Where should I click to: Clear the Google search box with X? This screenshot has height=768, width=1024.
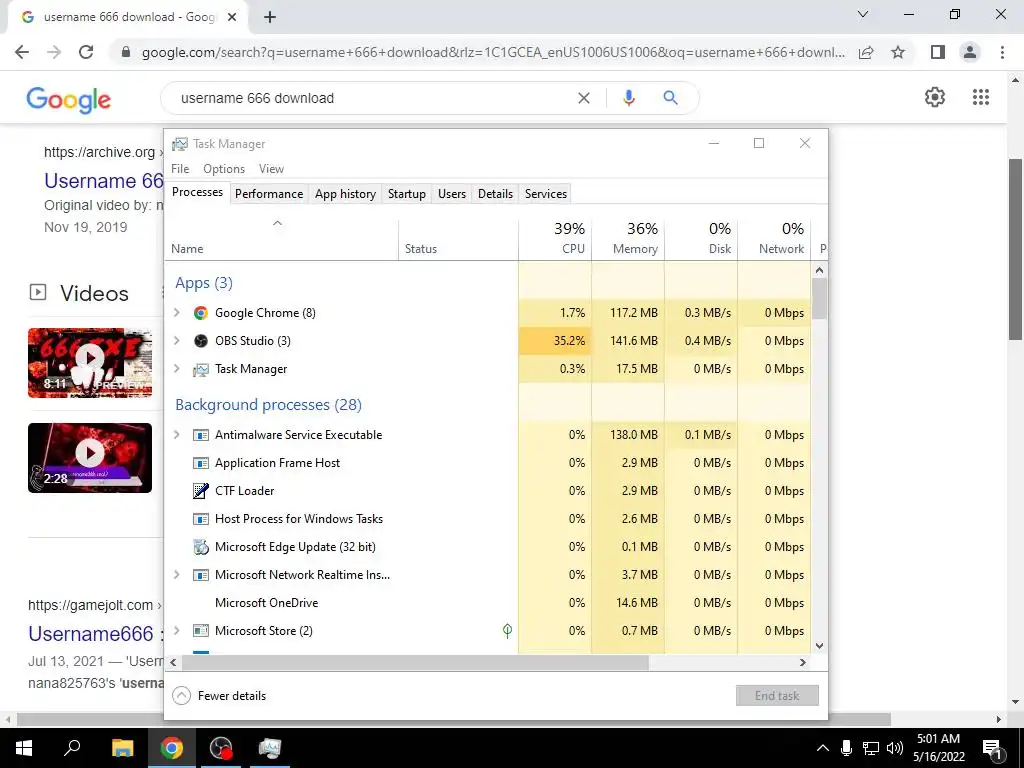click(x=584, y=98)
